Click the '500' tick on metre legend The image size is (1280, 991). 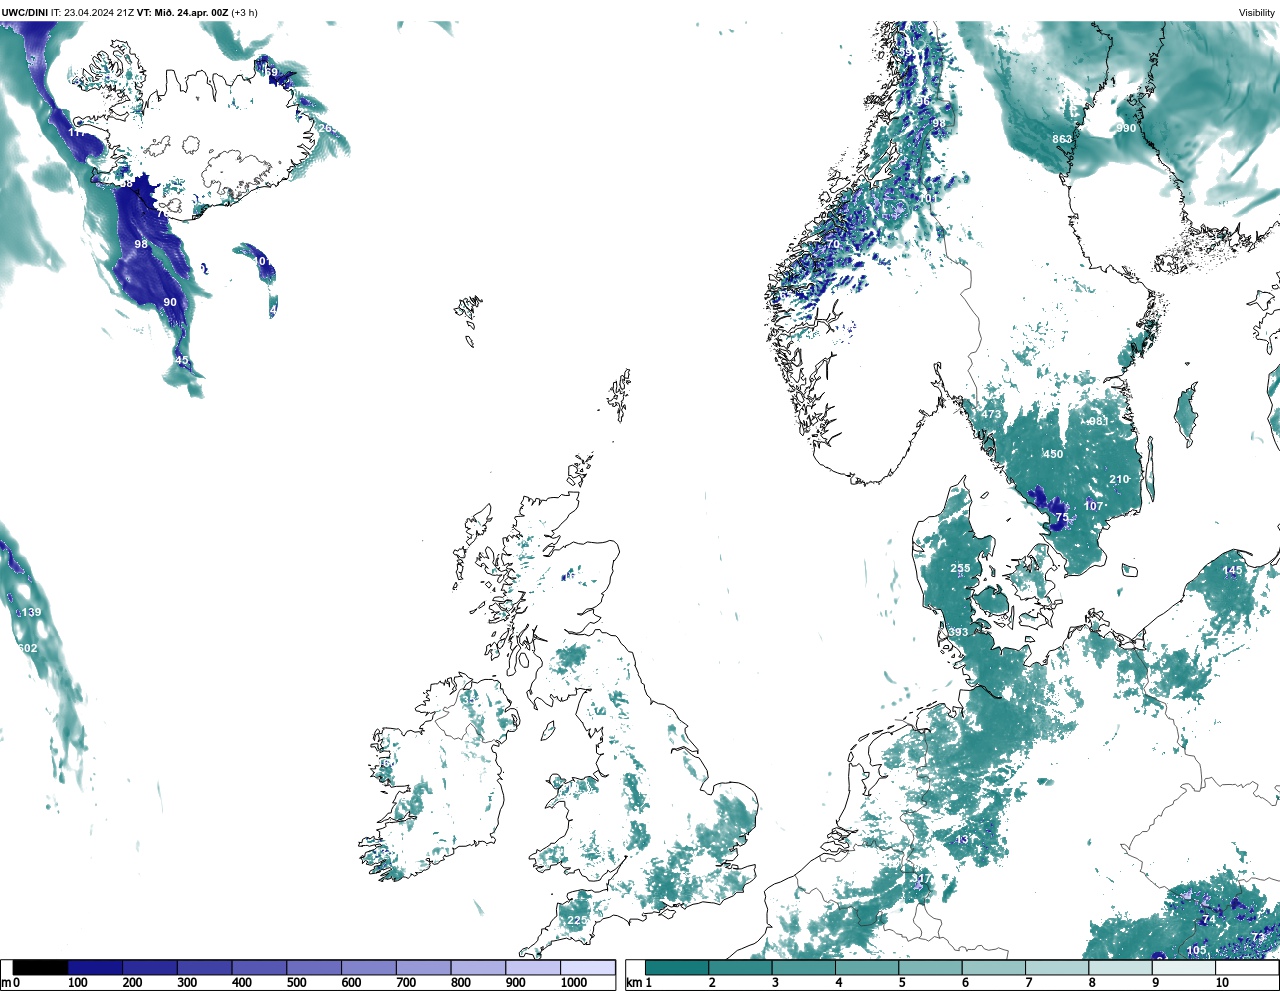[297, 983]
